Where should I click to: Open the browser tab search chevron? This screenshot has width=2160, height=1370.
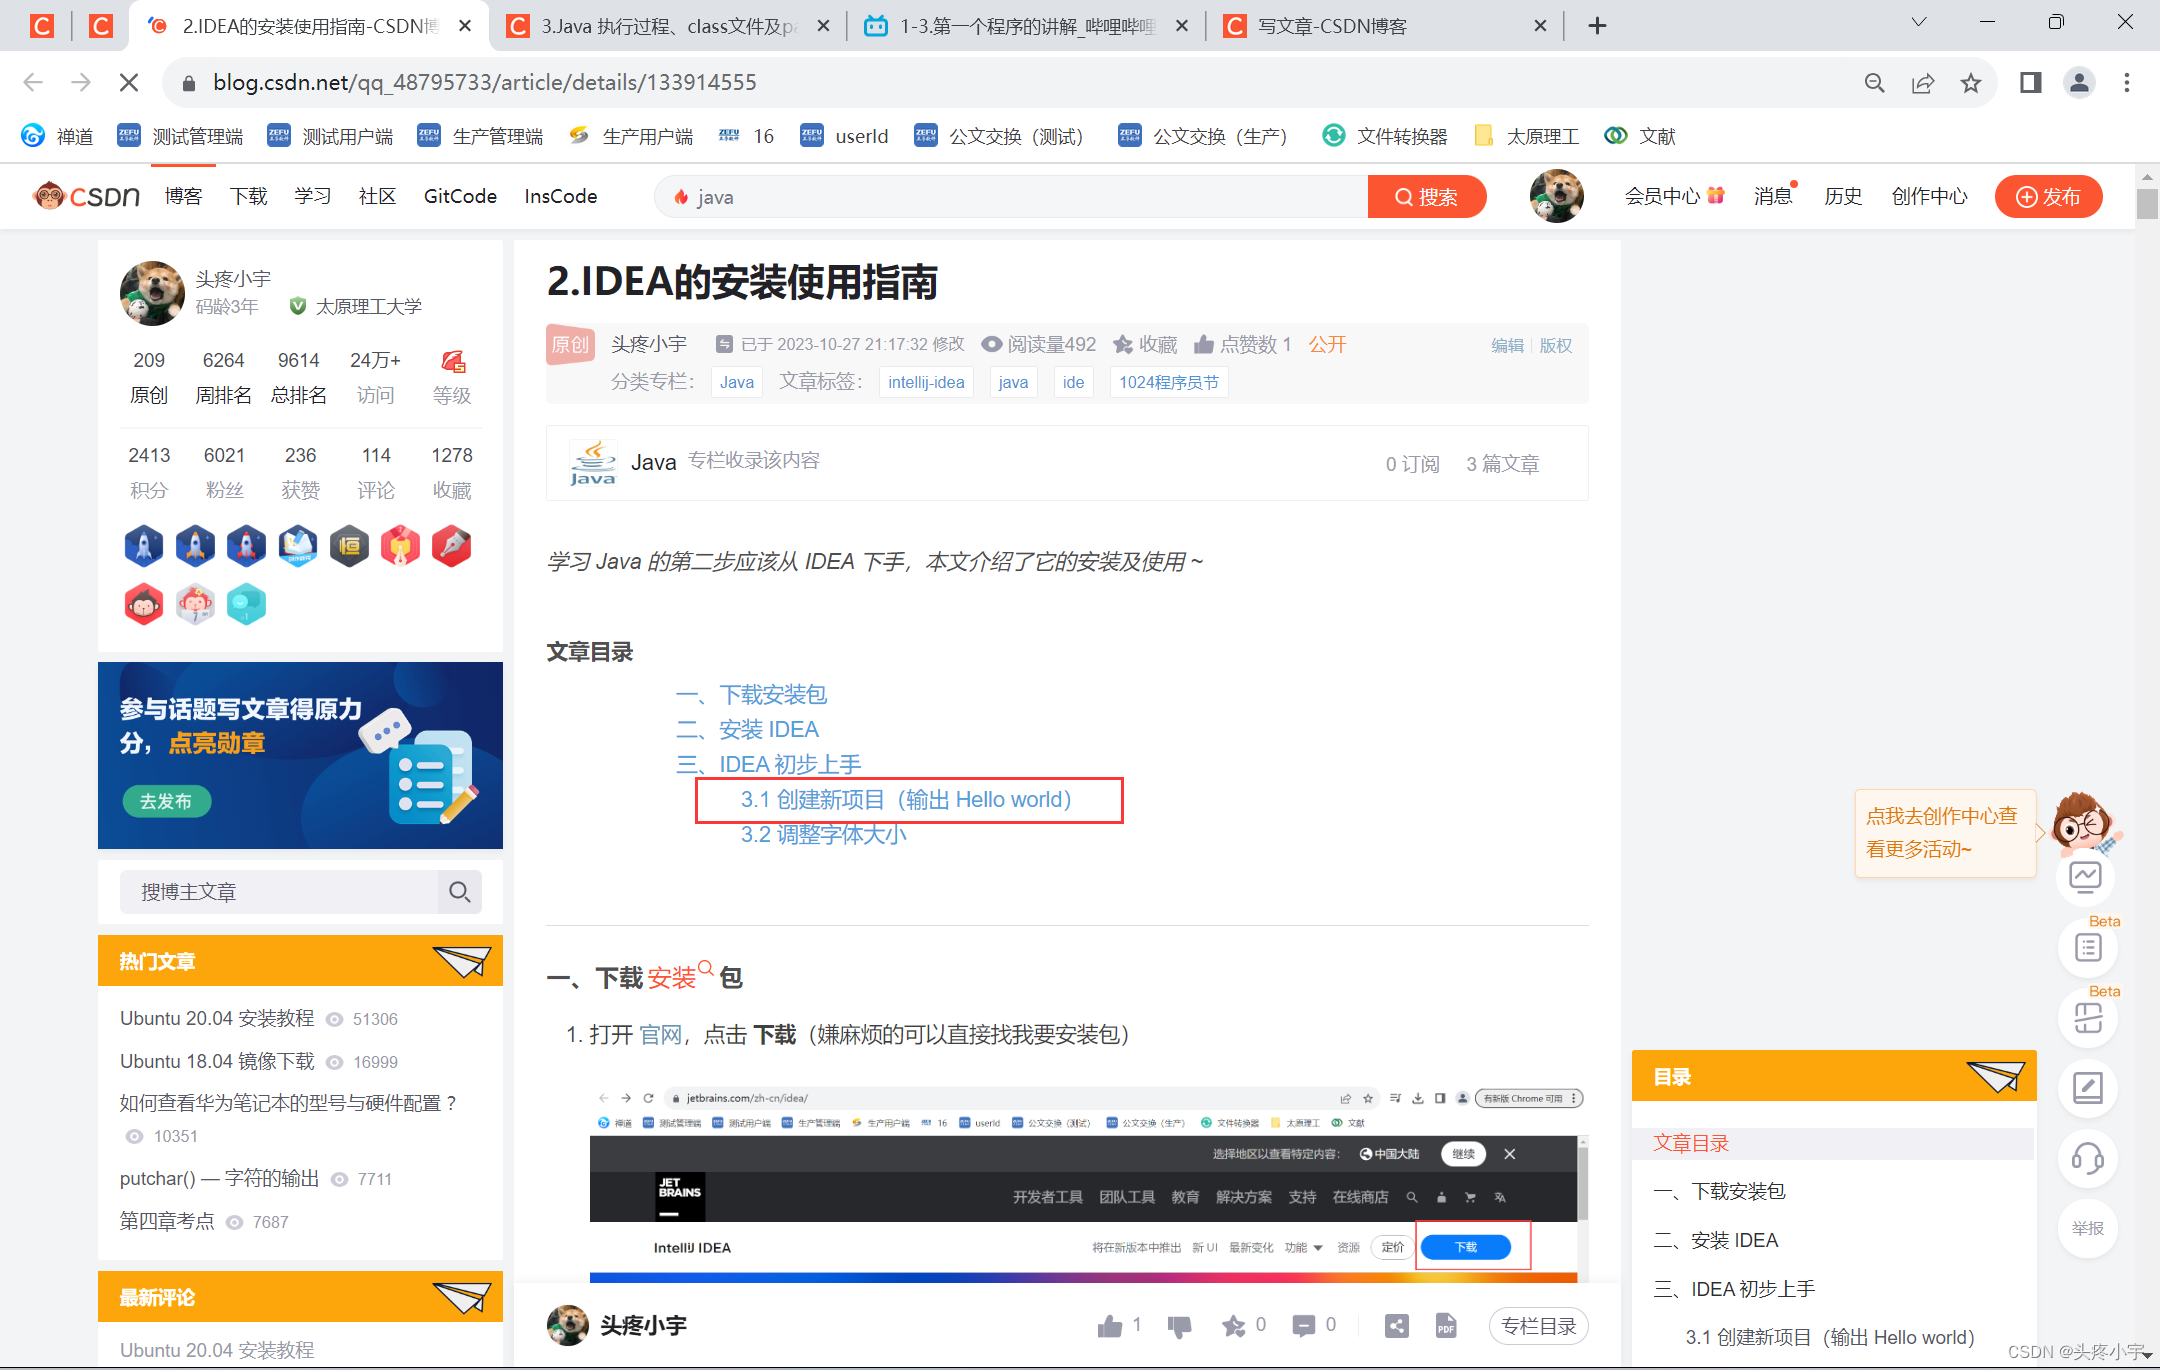tap(1918, 21)
